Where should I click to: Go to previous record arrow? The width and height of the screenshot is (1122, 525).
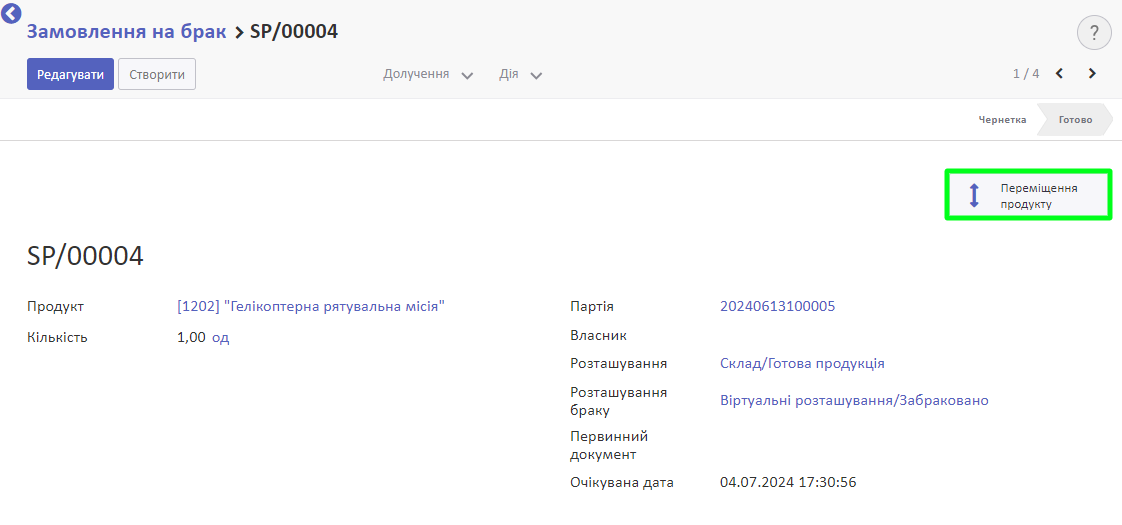(x=1060, y=73)
